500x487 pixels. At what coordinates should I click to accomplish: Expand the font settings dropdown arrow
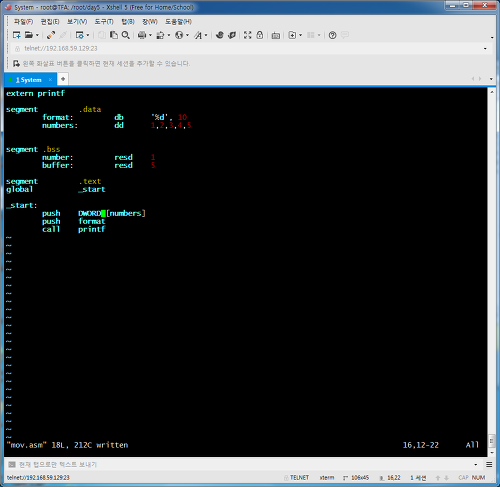(206, 35)
